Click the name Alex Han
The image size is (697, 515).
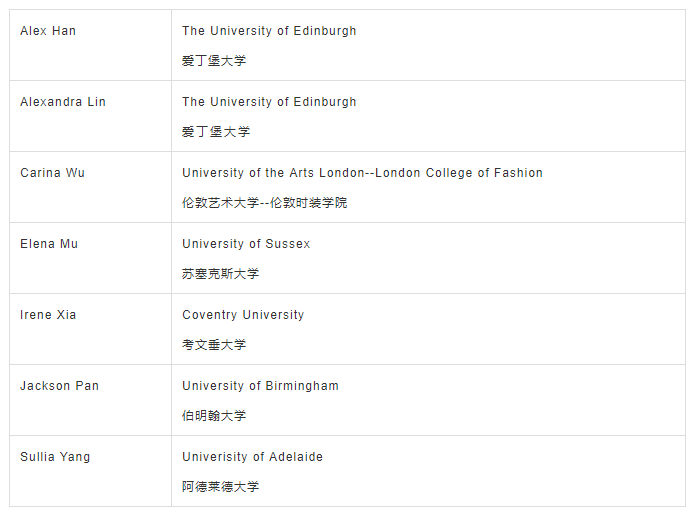[x=48, y=31]
